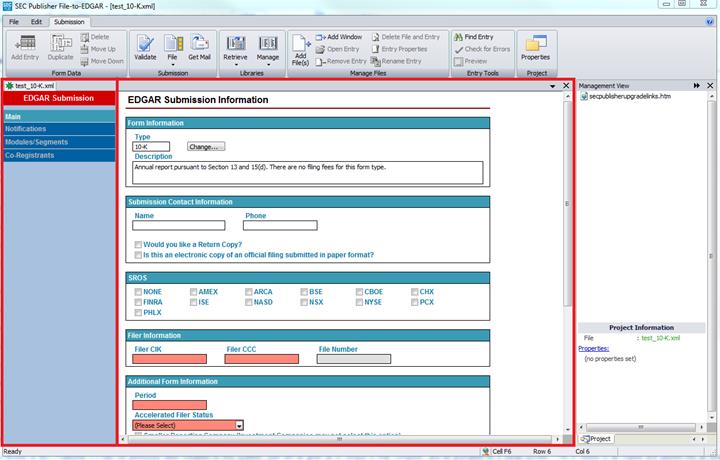Tick the NONE SRO checkbox
This screenshot has width=720, height=460.
point(138,292)
